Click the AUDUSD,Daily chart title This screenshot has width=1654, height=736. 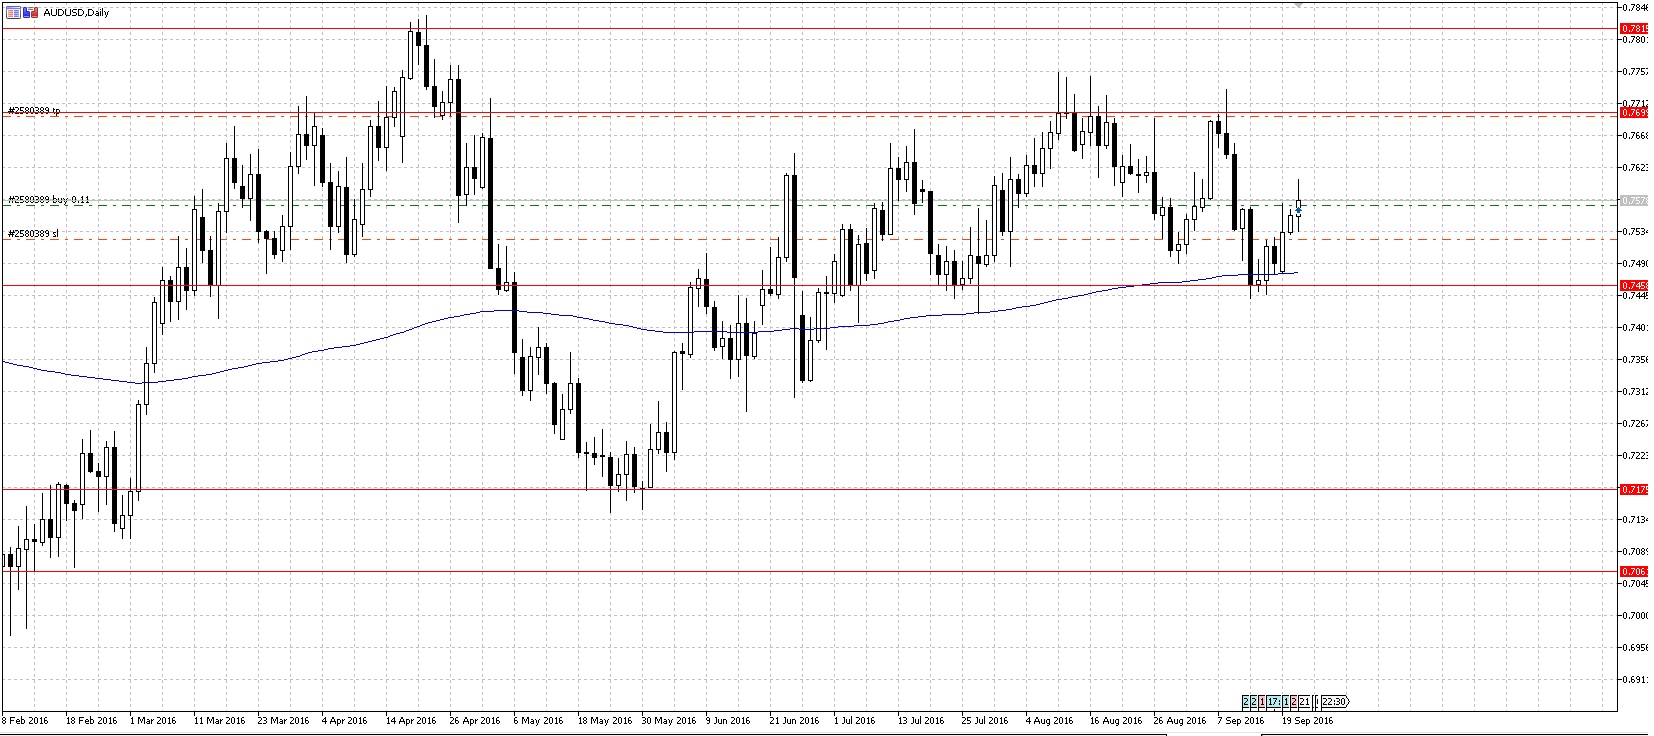coord(76,13)
